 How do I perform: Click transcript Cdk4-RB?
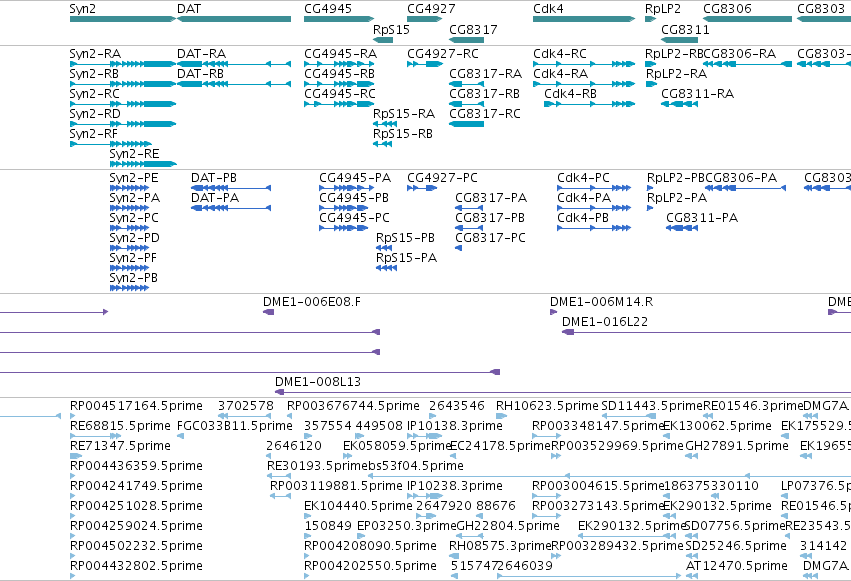(589, 104)
